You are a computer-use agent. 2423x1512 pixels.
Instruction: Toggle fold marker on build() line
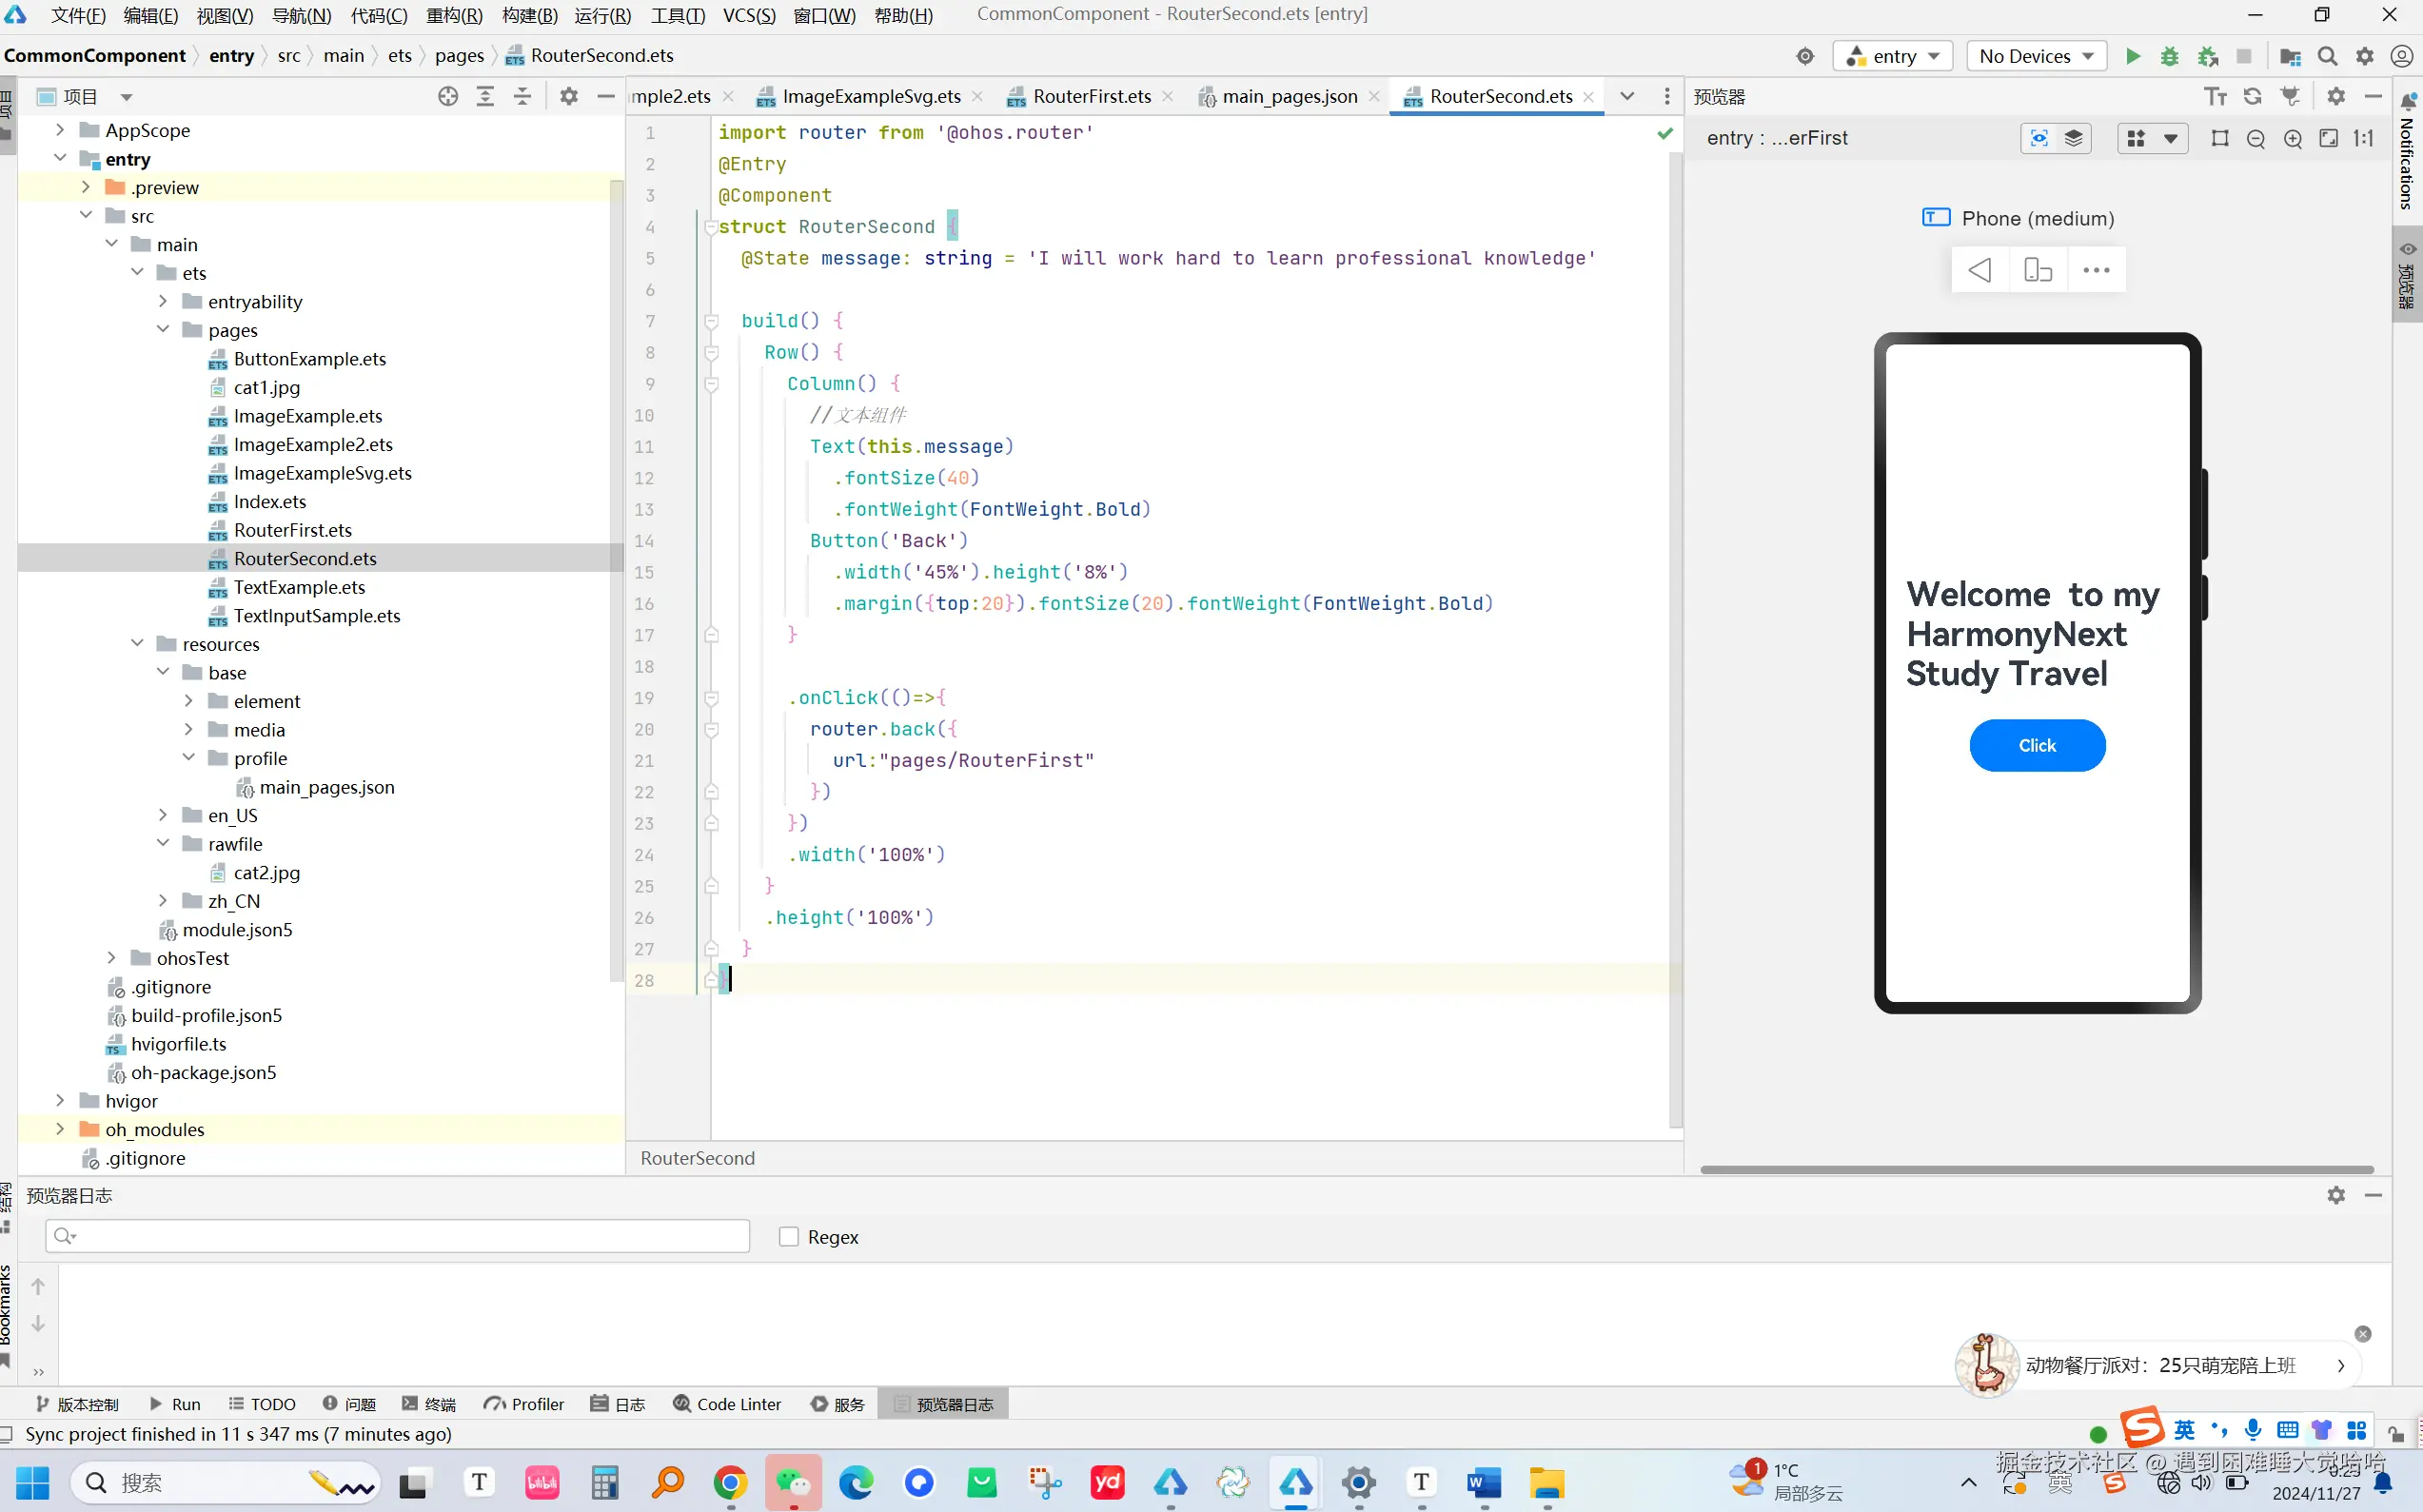(x=711, y=321)
